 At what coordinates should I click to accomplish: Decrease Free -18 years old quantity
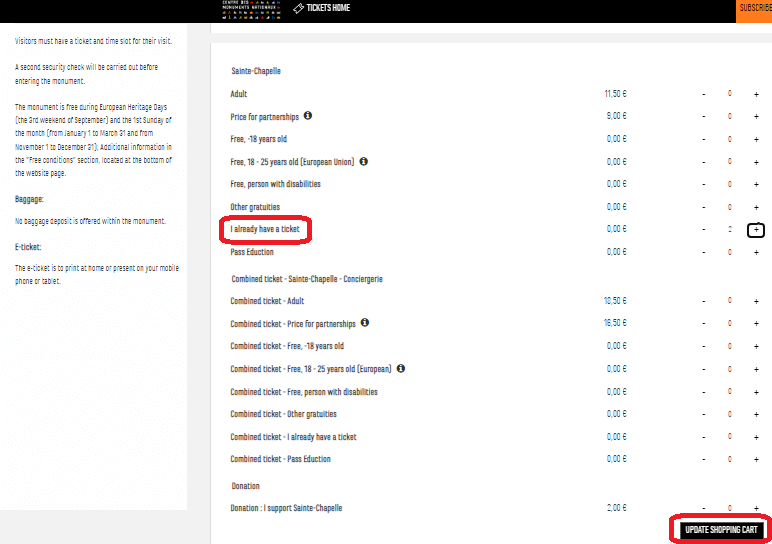(704, 139)
